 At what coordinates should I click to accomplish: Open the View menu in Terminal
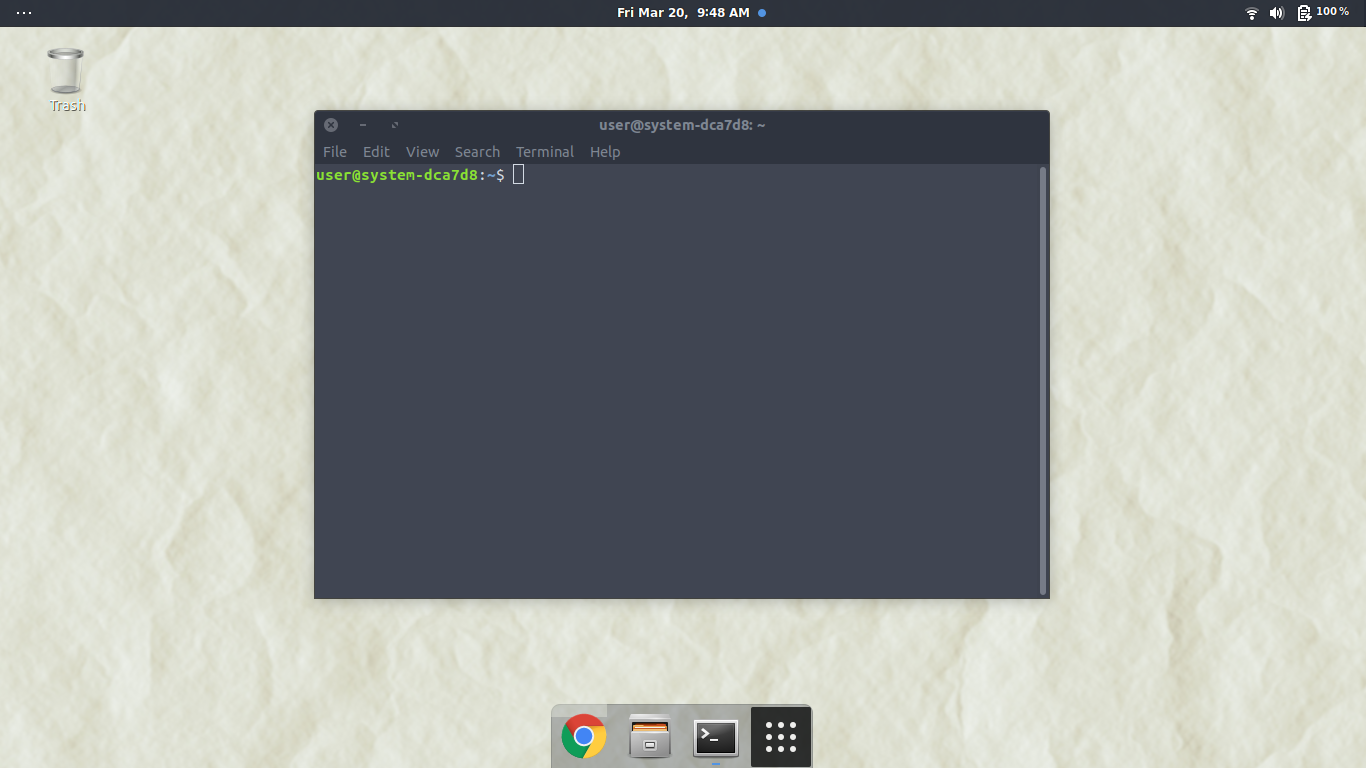[422, 152]
